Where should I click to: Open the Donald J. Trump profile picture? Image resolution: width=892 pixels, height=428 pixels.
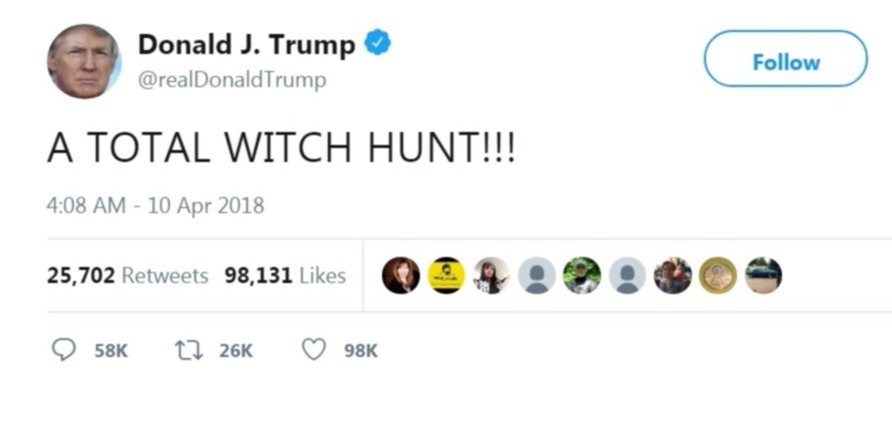[84, 61]
